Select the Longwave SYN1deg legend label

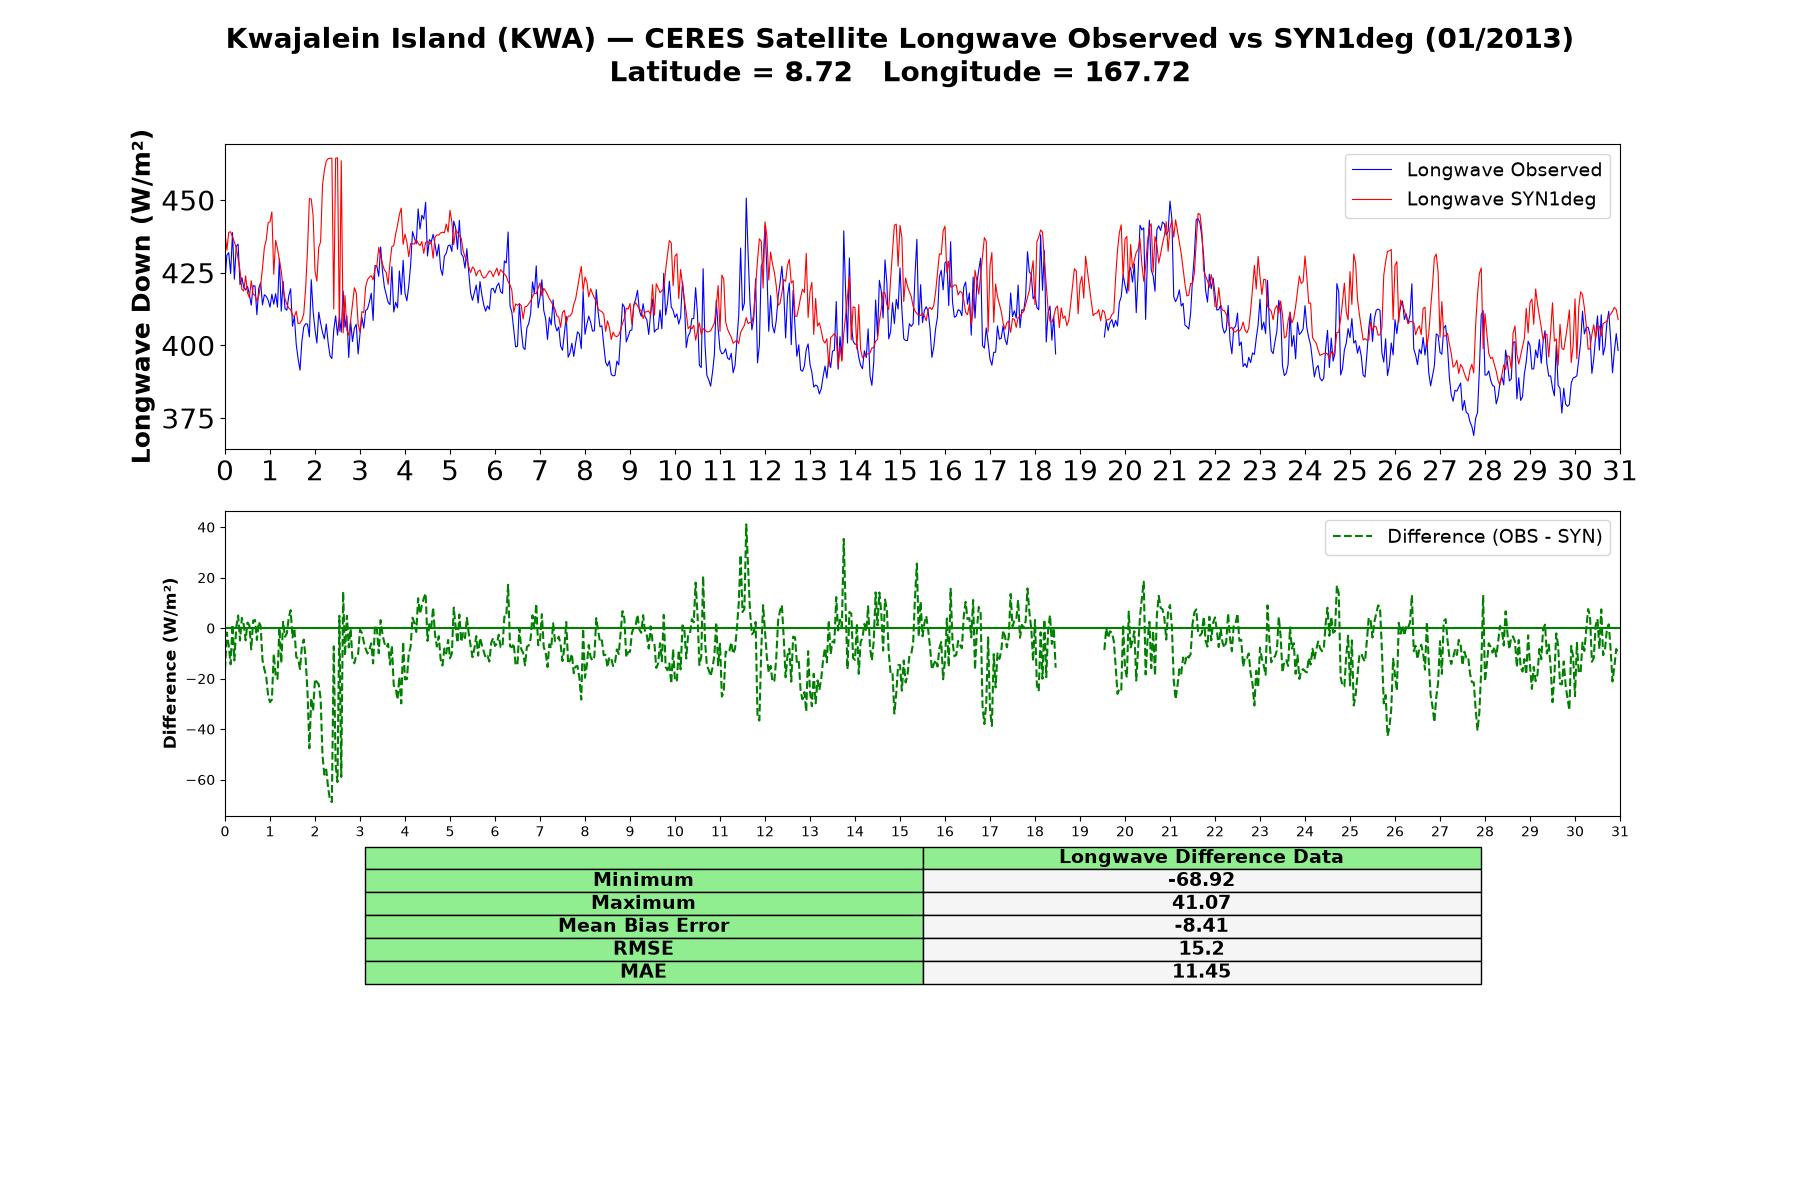1501,199
